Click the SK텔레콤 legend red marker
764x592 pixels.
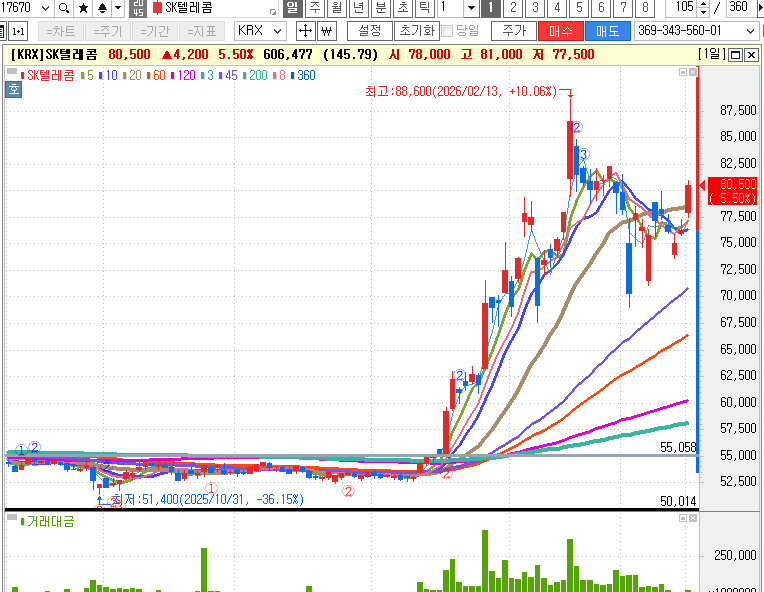[x=22, y=76]
